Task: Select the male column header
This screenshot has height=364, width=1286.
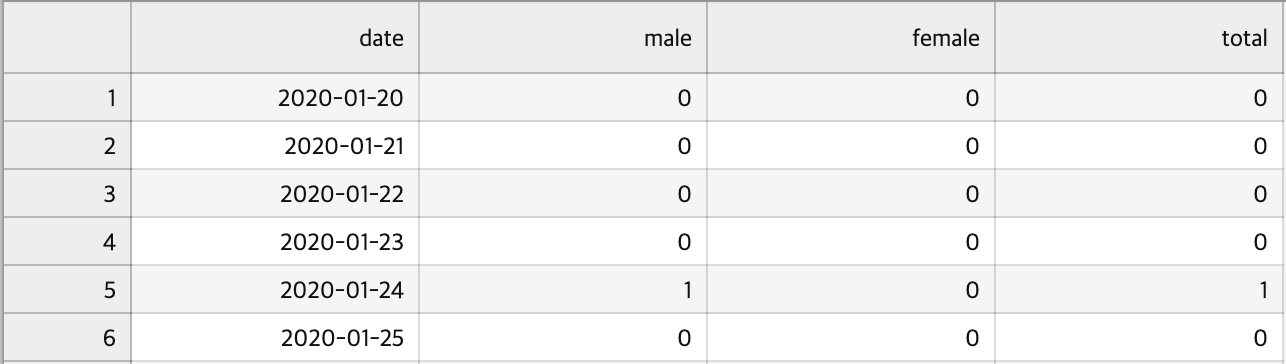Action: (563, 38)
